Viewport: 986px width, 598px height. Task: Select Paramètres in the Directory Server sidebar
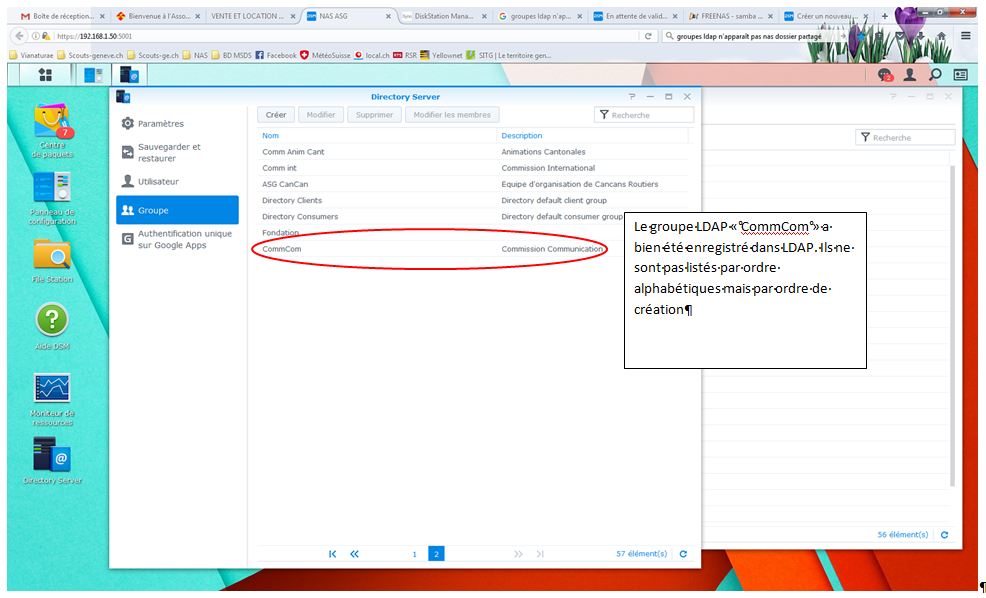coord(160,124)
